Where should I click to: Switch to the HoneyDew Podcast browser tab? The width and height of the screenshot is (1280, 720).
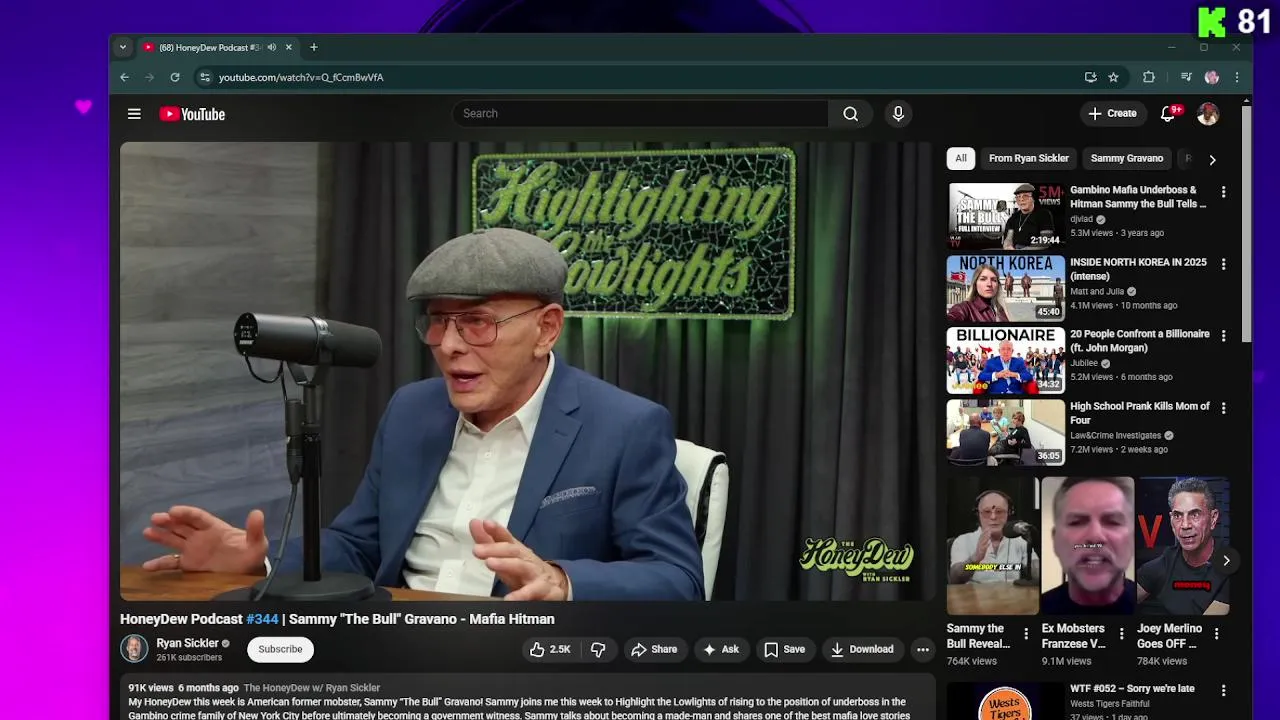[209, 47]
